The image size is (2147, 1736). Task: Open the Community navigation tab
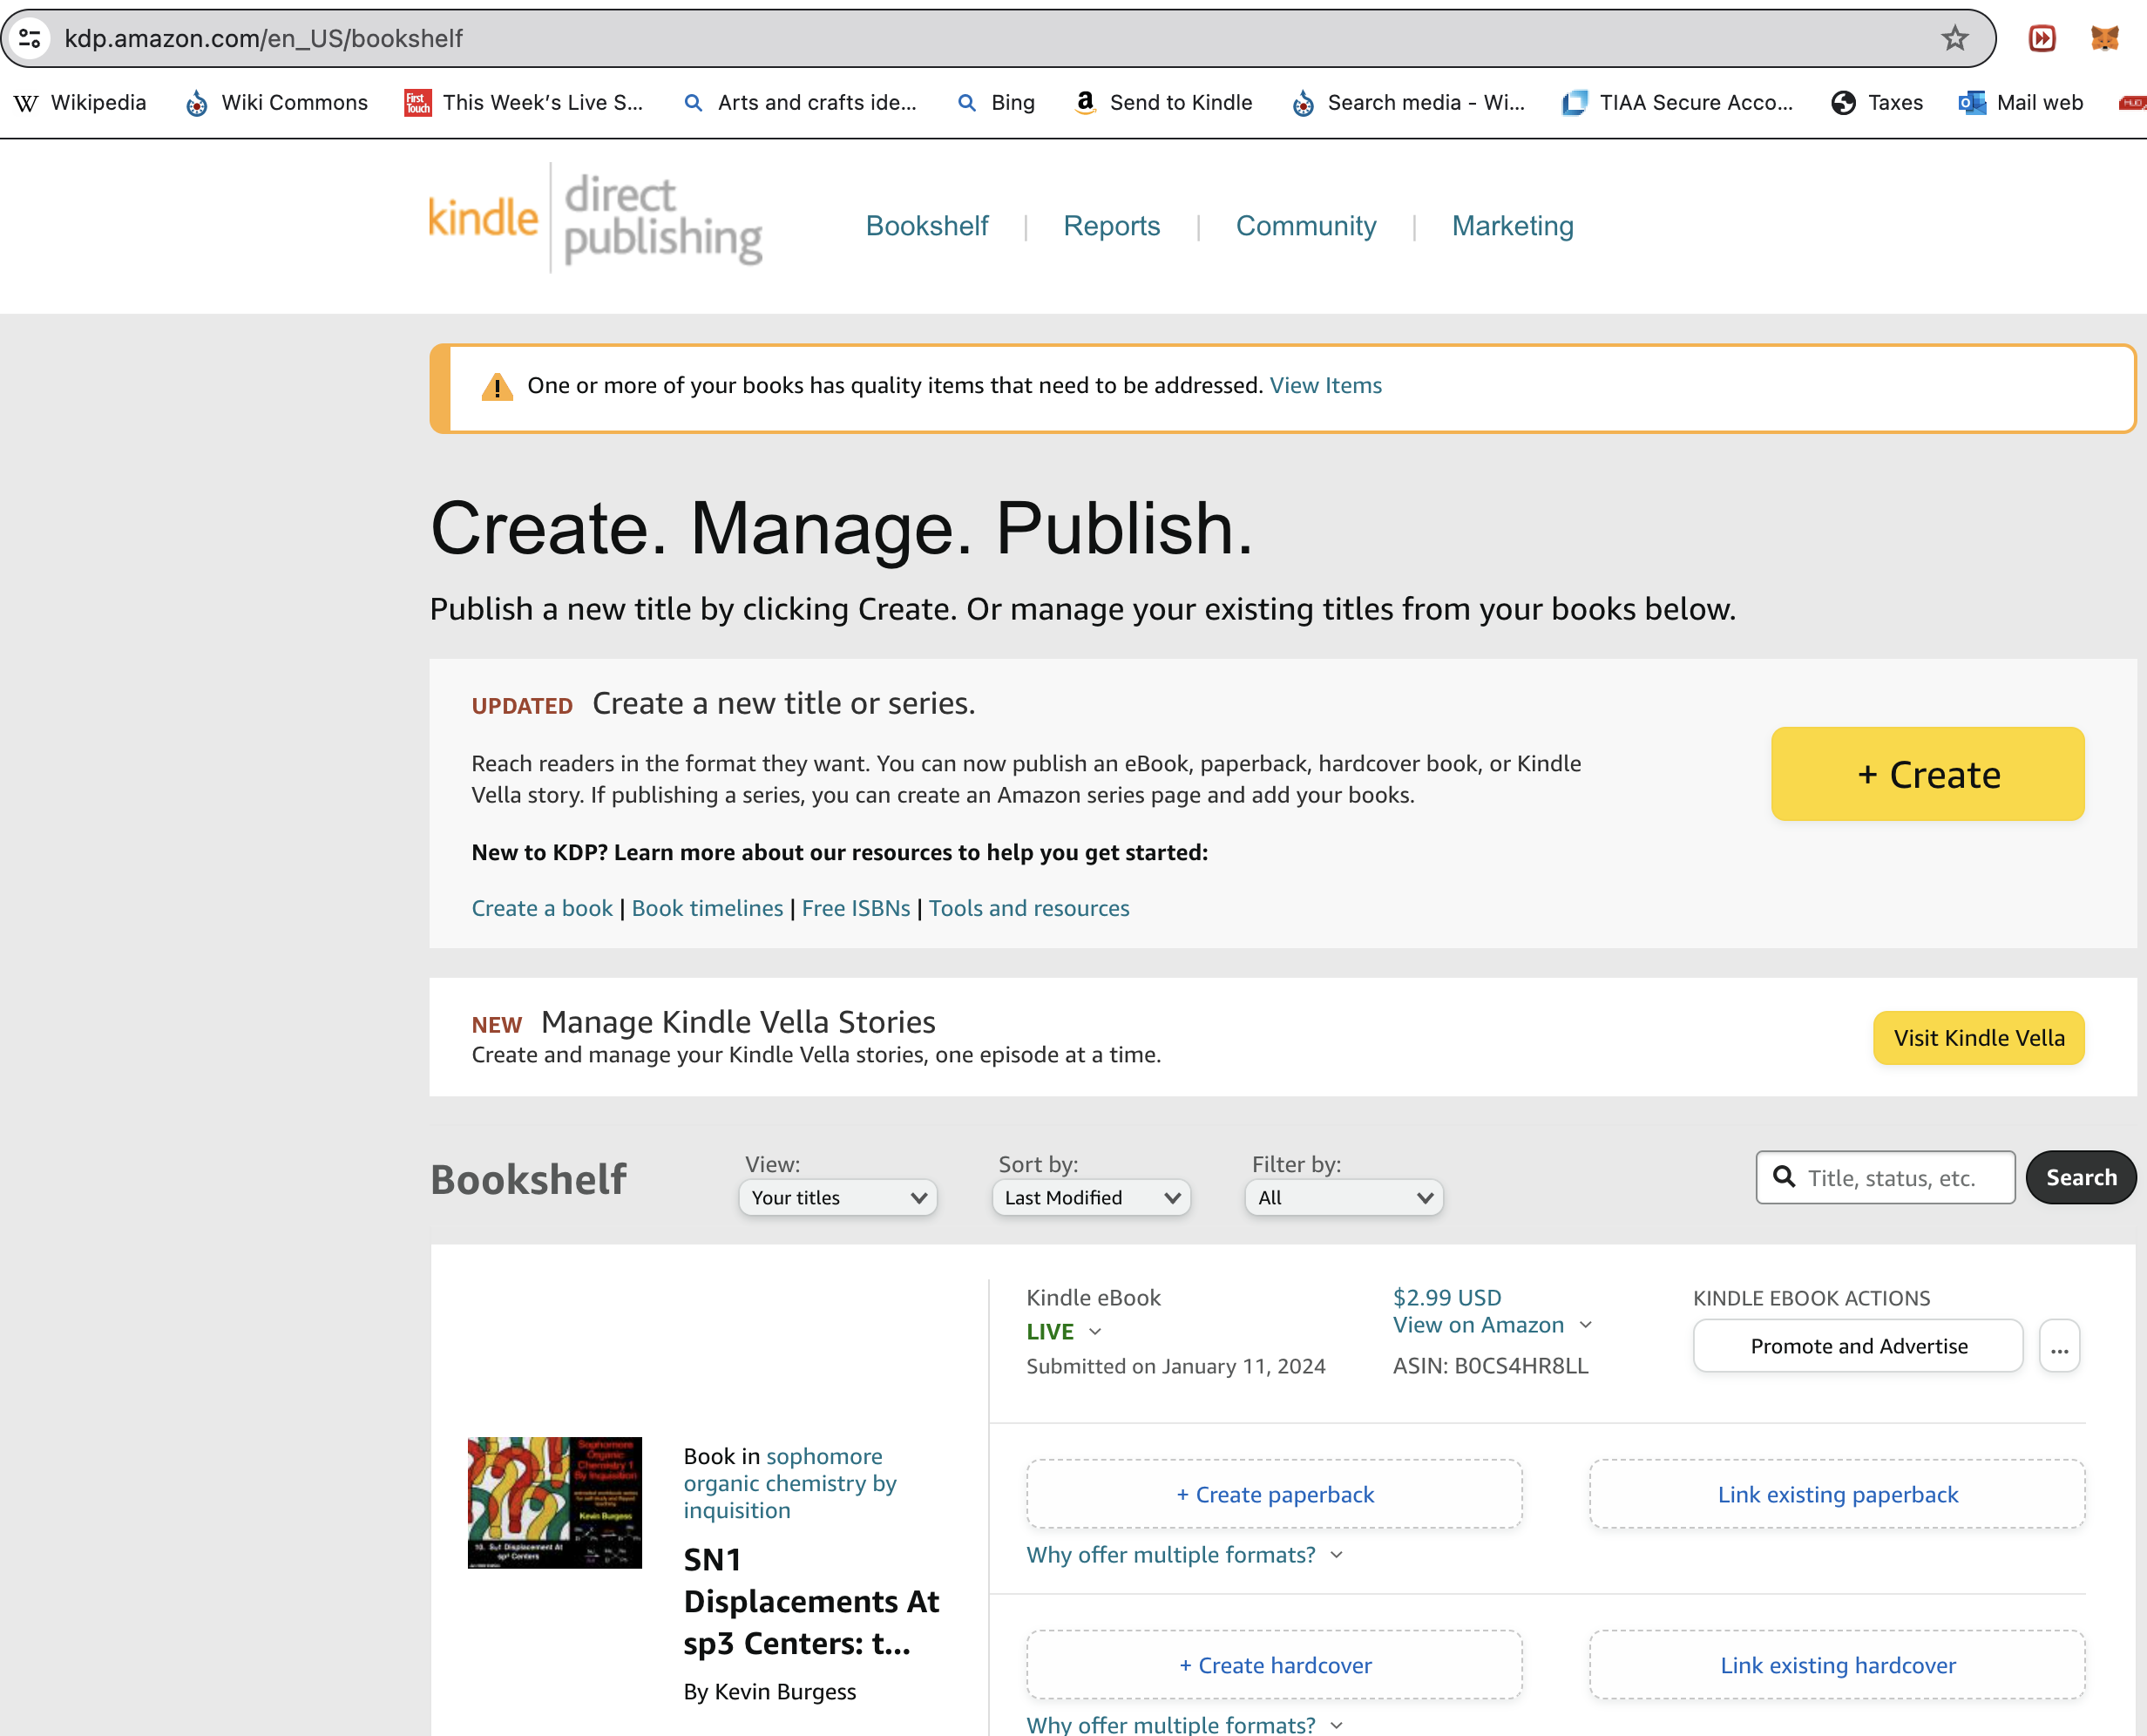[1306, 226]
